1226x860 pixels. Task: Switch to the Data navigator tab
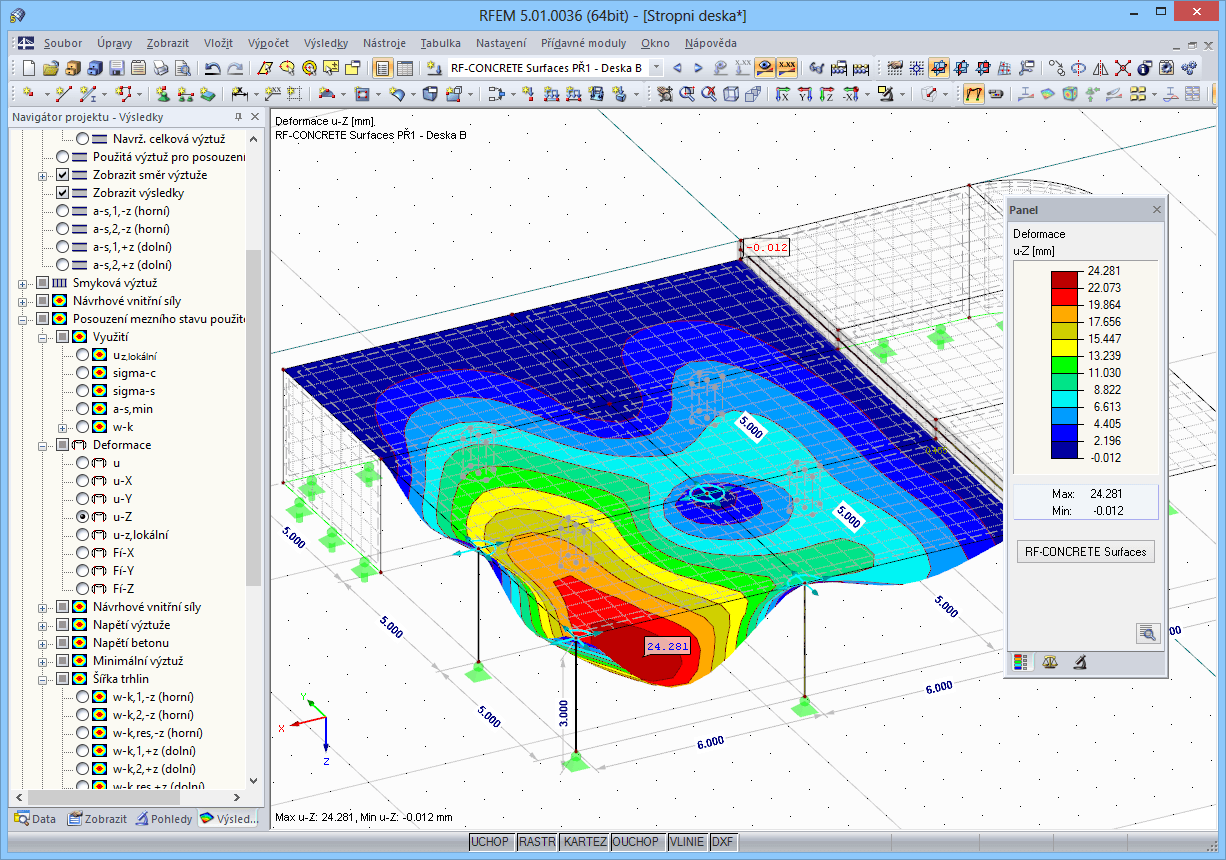(x=35, y=818)
